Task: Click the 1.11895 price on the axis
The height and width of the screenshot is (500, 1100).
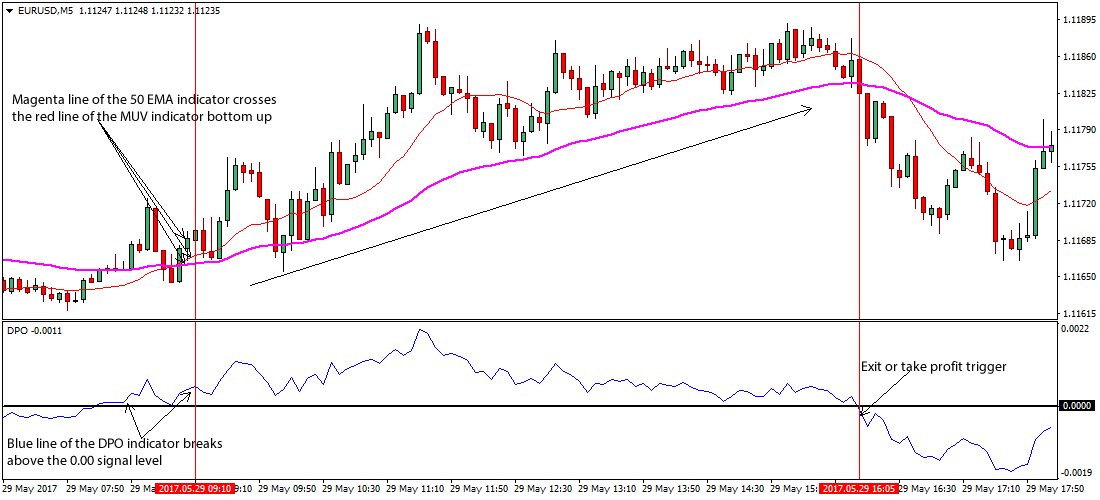Action: pyautogui.click(x=1078, y=20)
